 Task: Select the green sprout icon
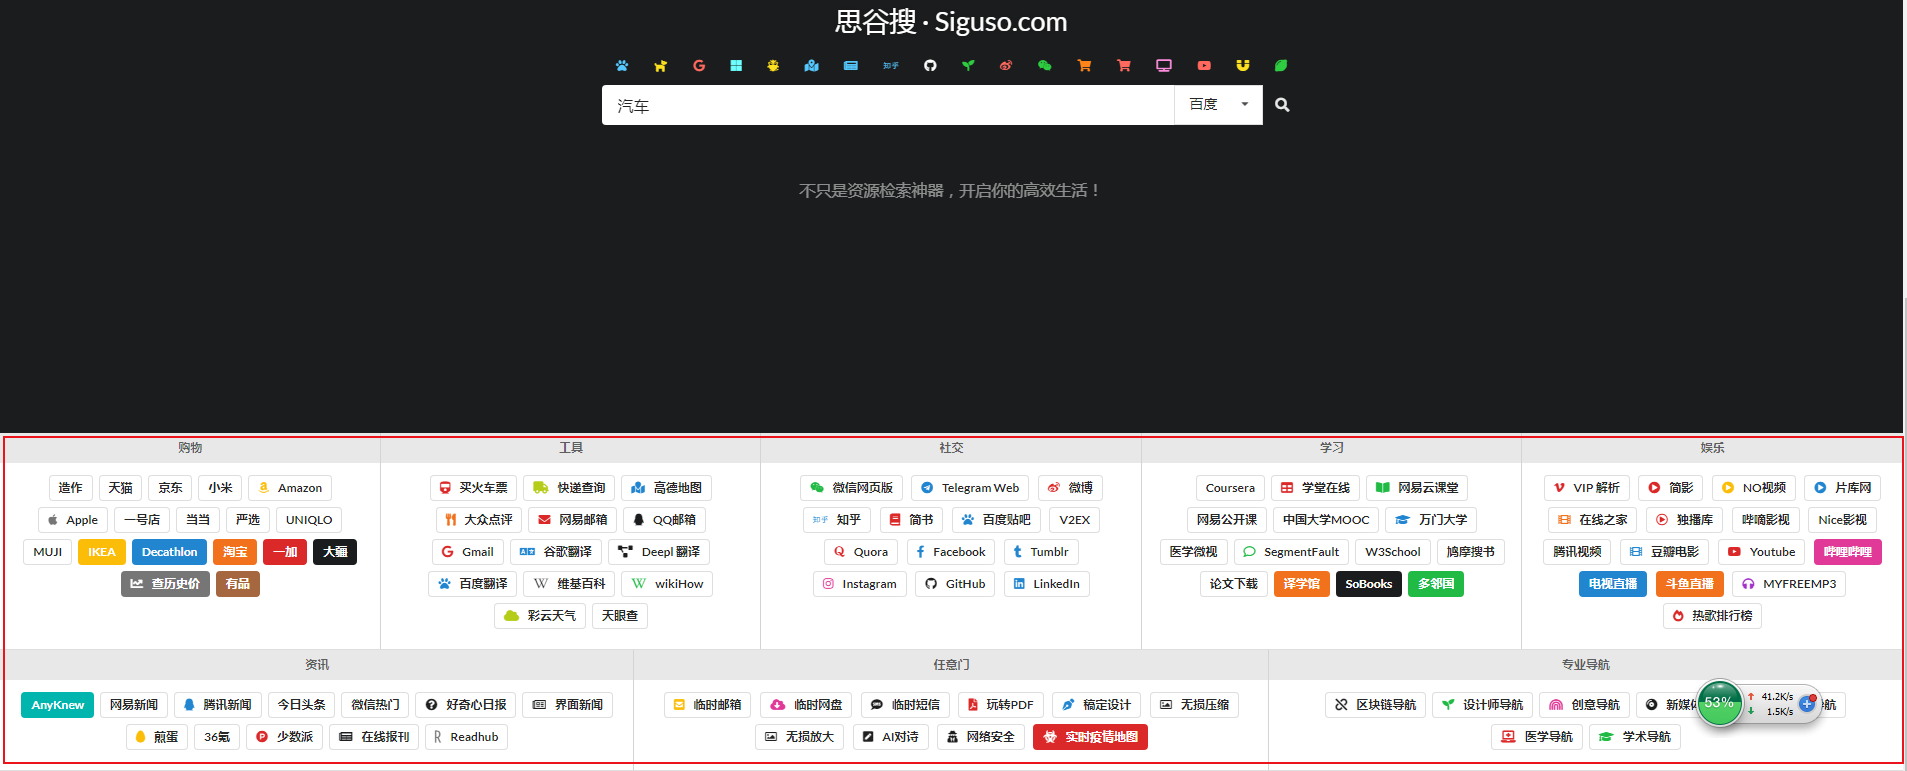click(x=968, y=66)
